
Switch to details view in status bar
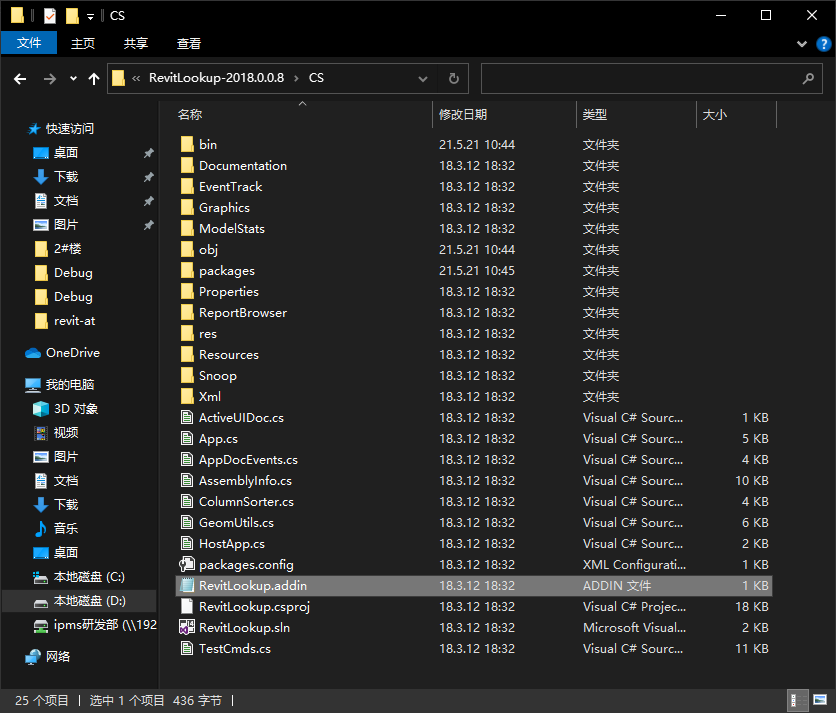point(798,700)
